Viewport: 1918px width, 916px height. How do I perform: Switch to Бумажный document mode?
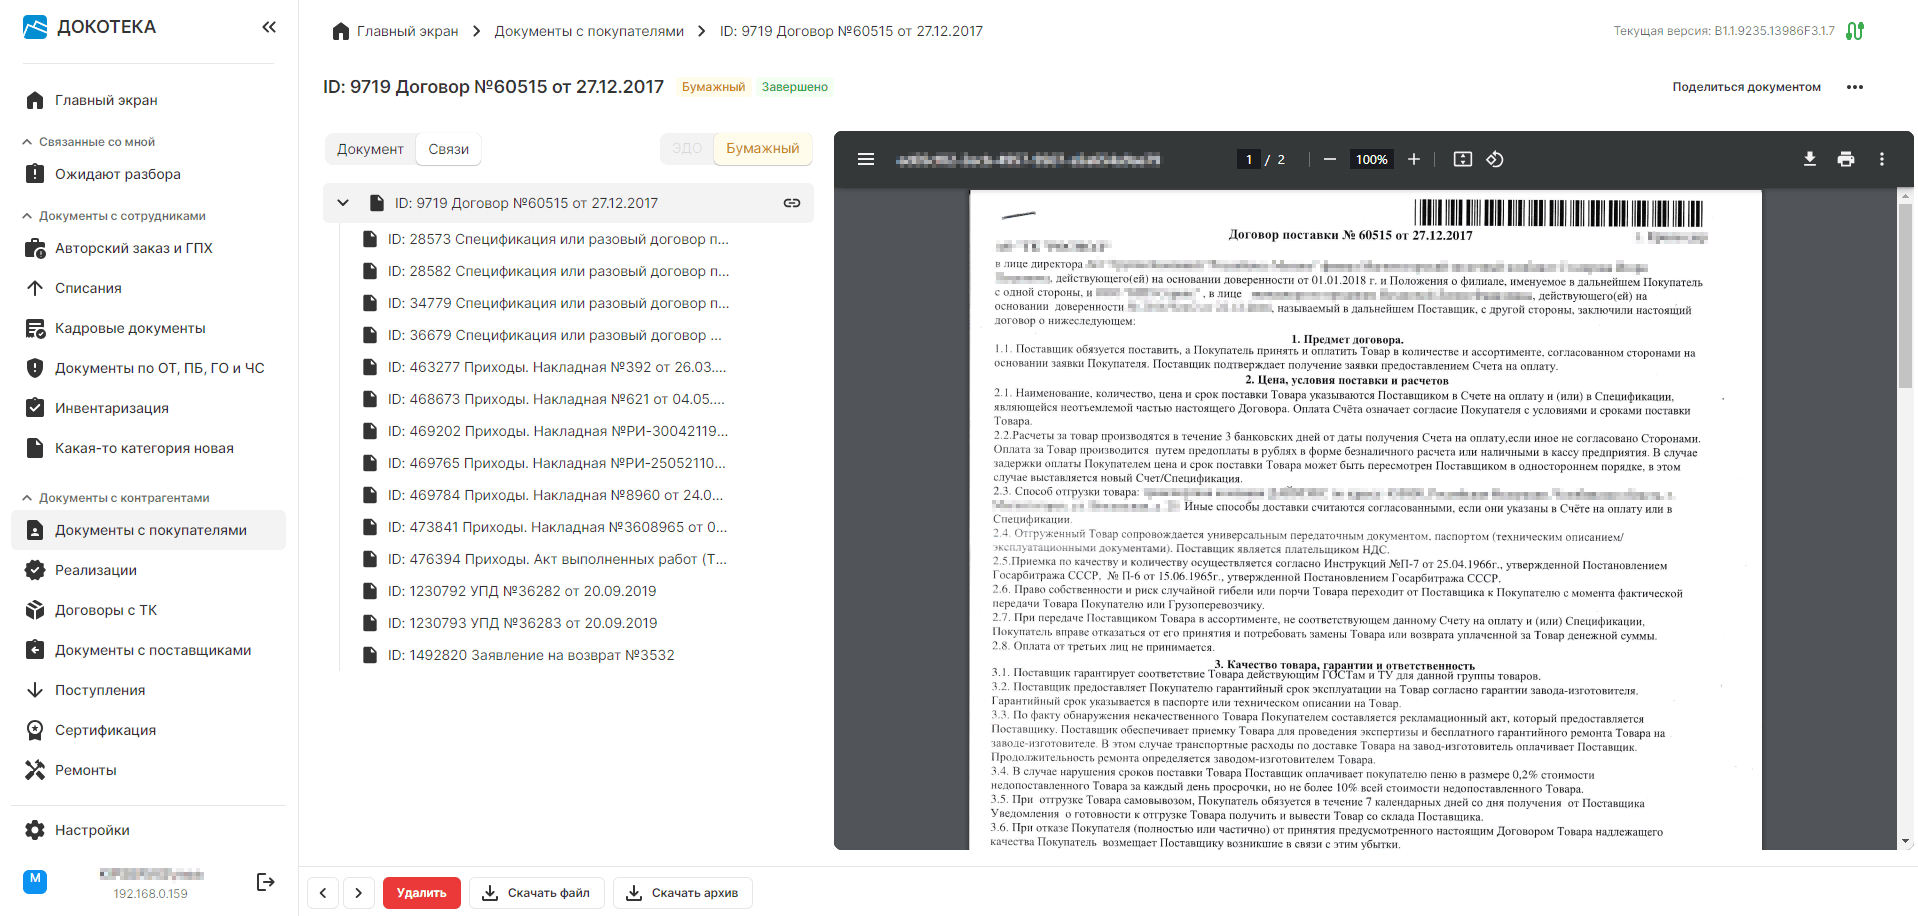[762, 149]
